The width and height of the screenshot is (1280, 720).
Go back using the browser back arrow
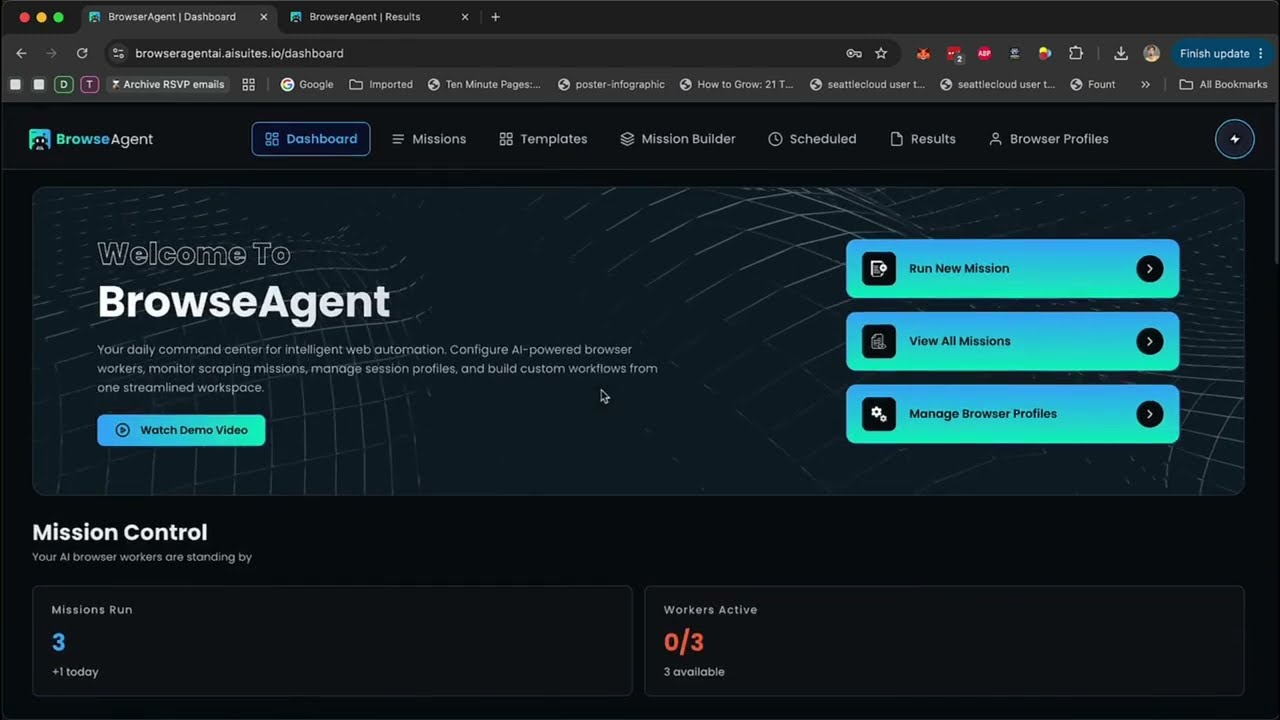(x=21, y=53)
